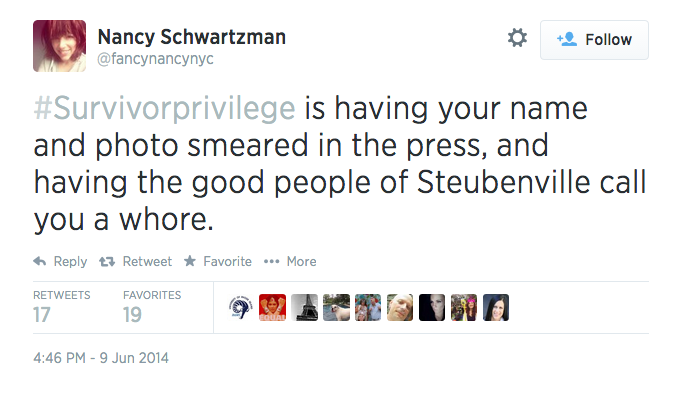Open the Eiffel Tower avatar
This screenshot has width=679, height=393.
coord(304,308)
